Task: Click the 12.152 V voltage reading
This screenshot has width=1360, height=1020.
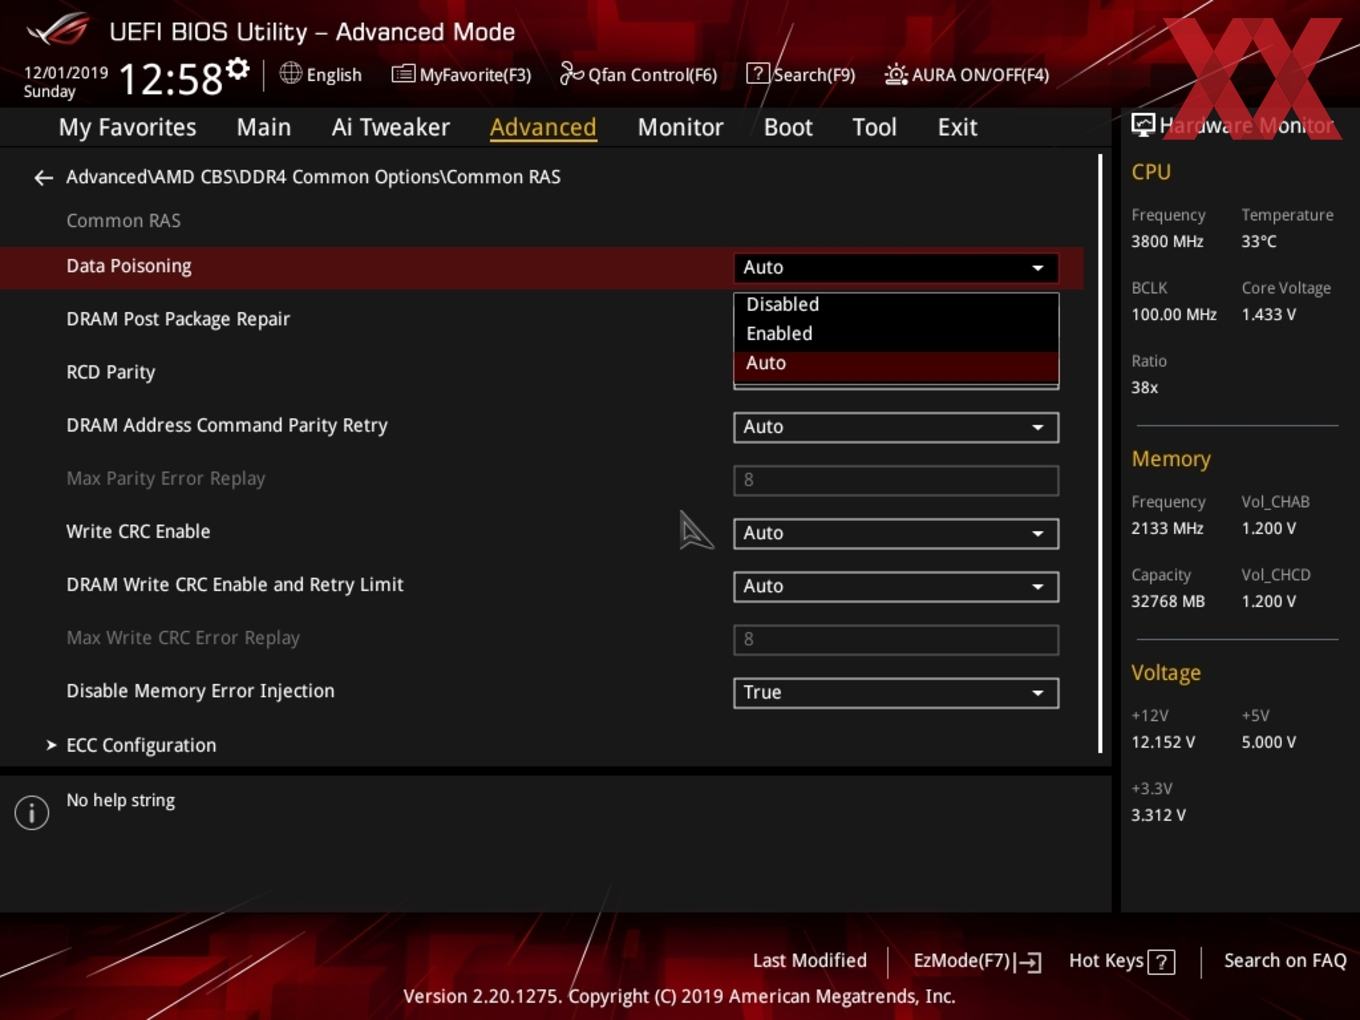Action: click(1163, 742)
